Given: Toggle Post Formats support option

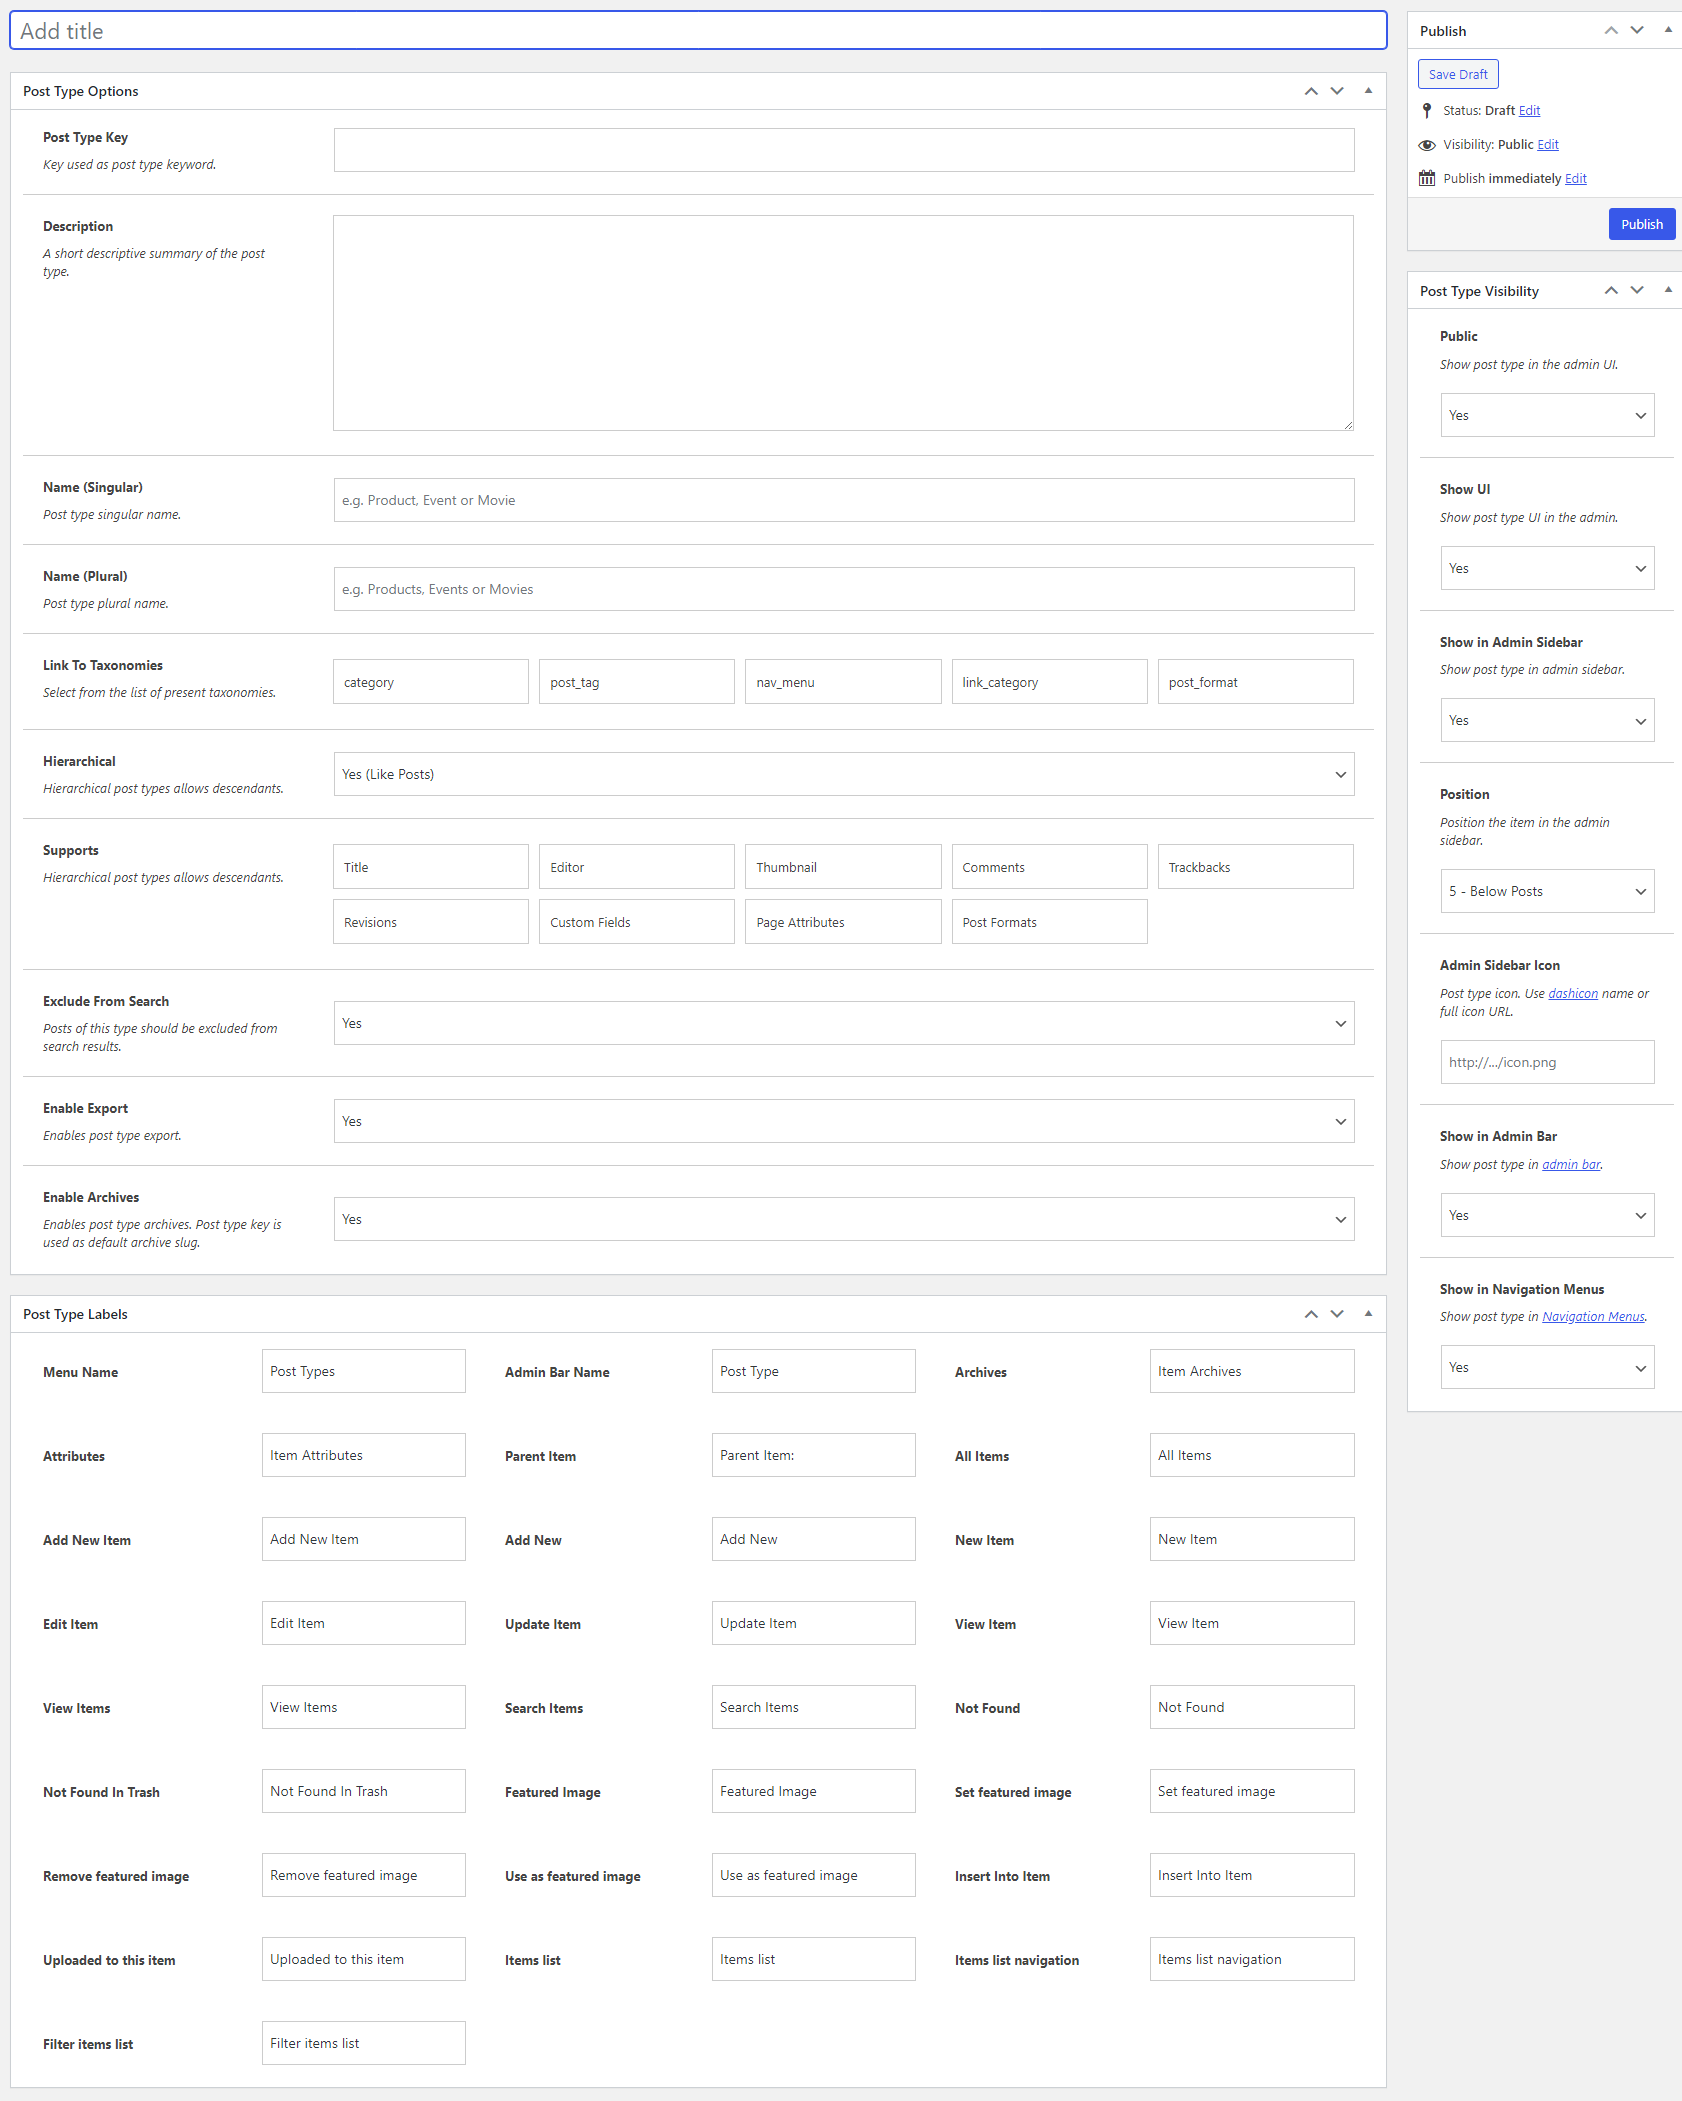Looking at the screenshot, I should pos(1049,922).
